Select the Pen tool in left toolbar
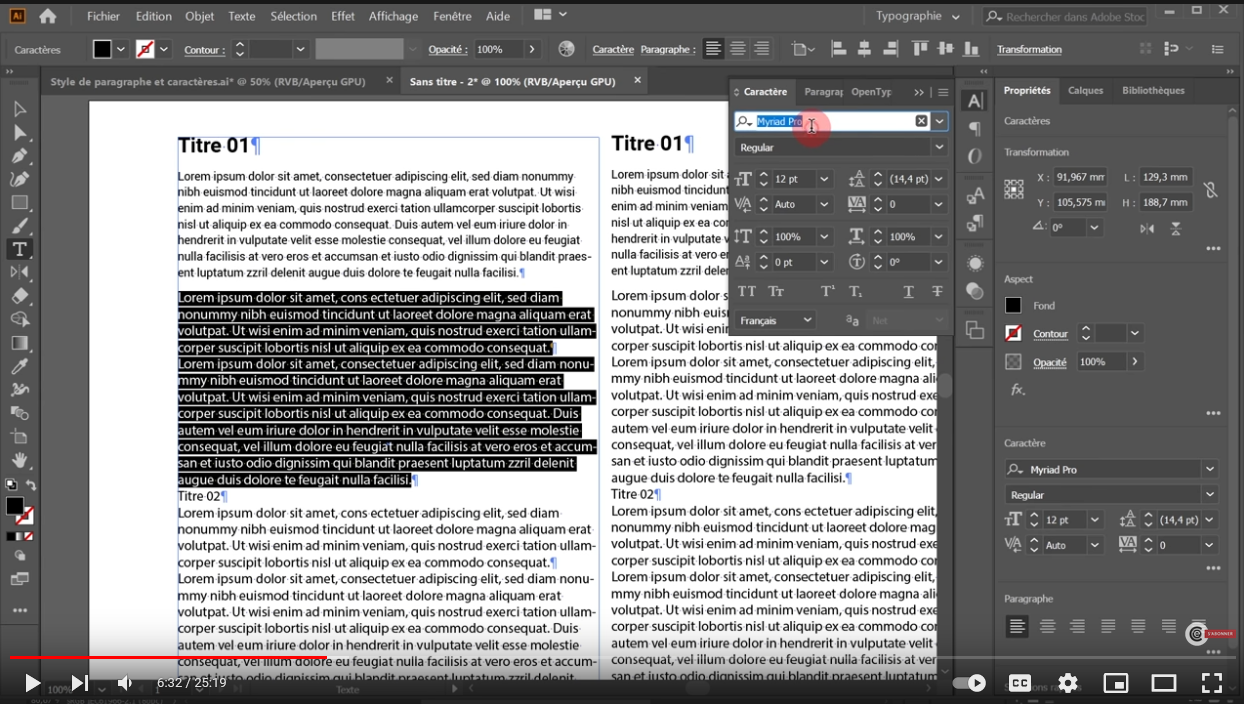The width and height of the screenshot is (1244, 704). (19, 156)
